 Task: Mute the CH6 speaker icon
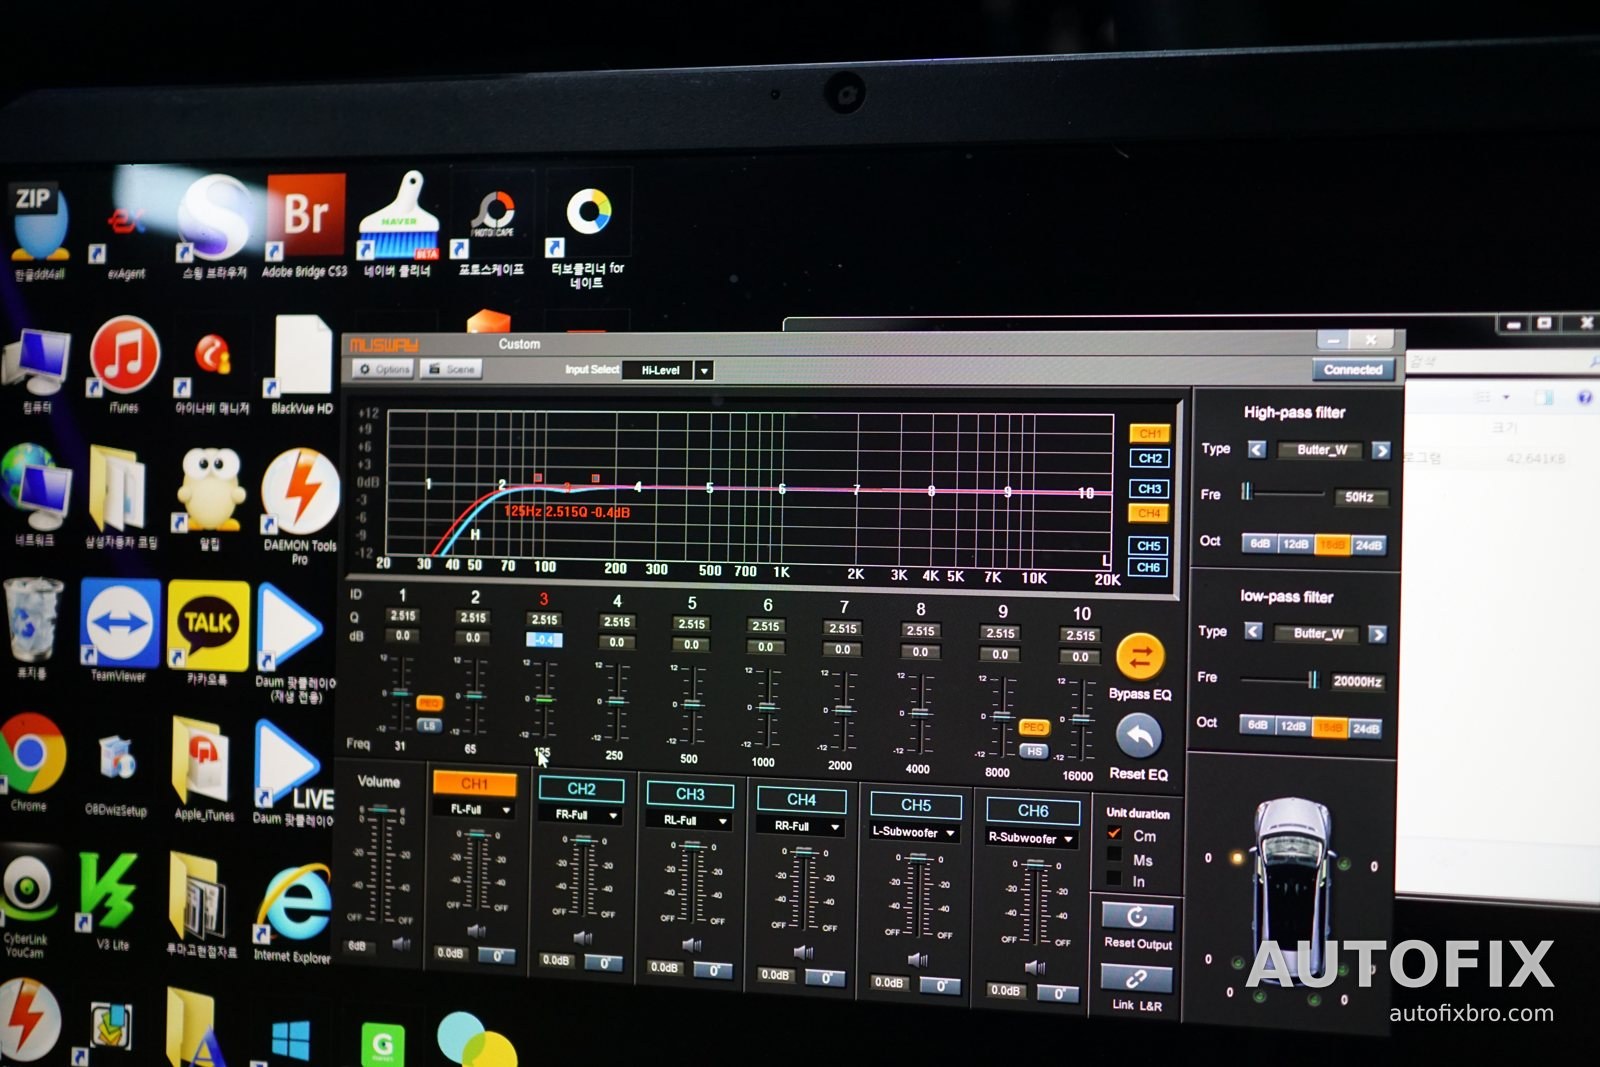pyautogui.click(x=1035, y=967)
